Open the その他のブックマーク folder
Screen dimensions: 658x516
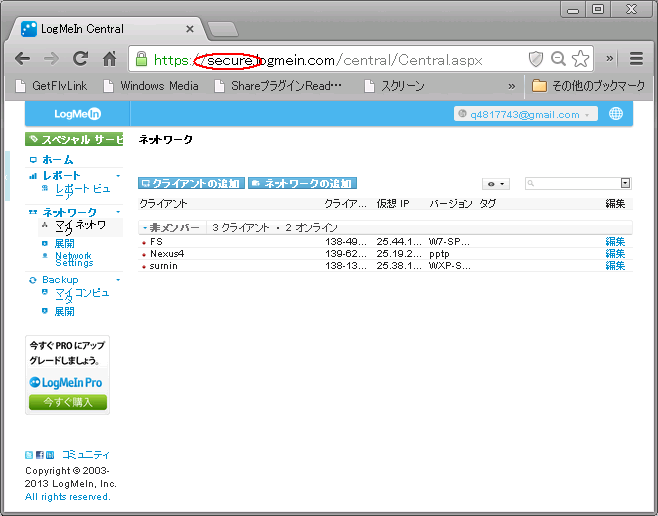pyautogui.click(x=588, y=86)
